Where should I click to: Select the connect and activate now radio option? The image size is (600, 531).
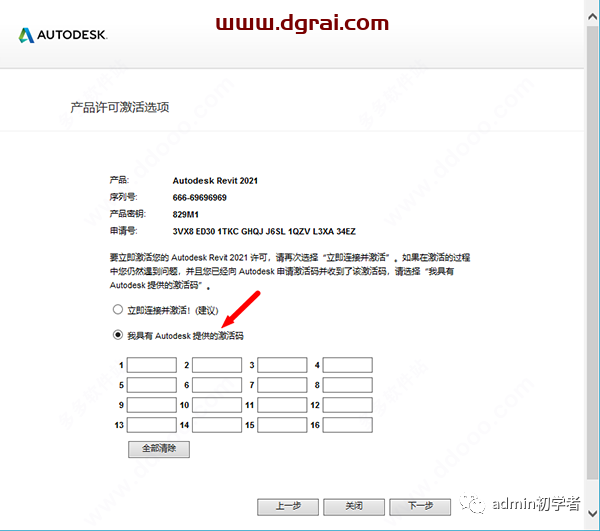[117, 309]
